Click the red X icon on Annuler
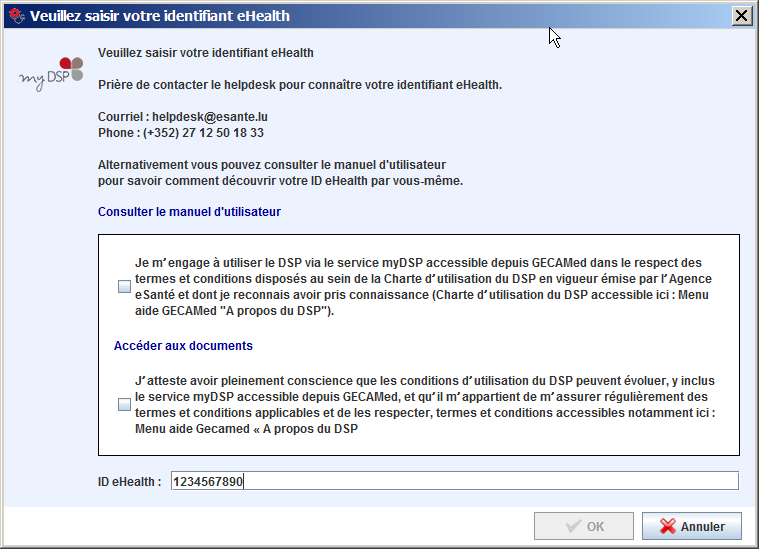759x549 pixels. [x=666, y=526]
